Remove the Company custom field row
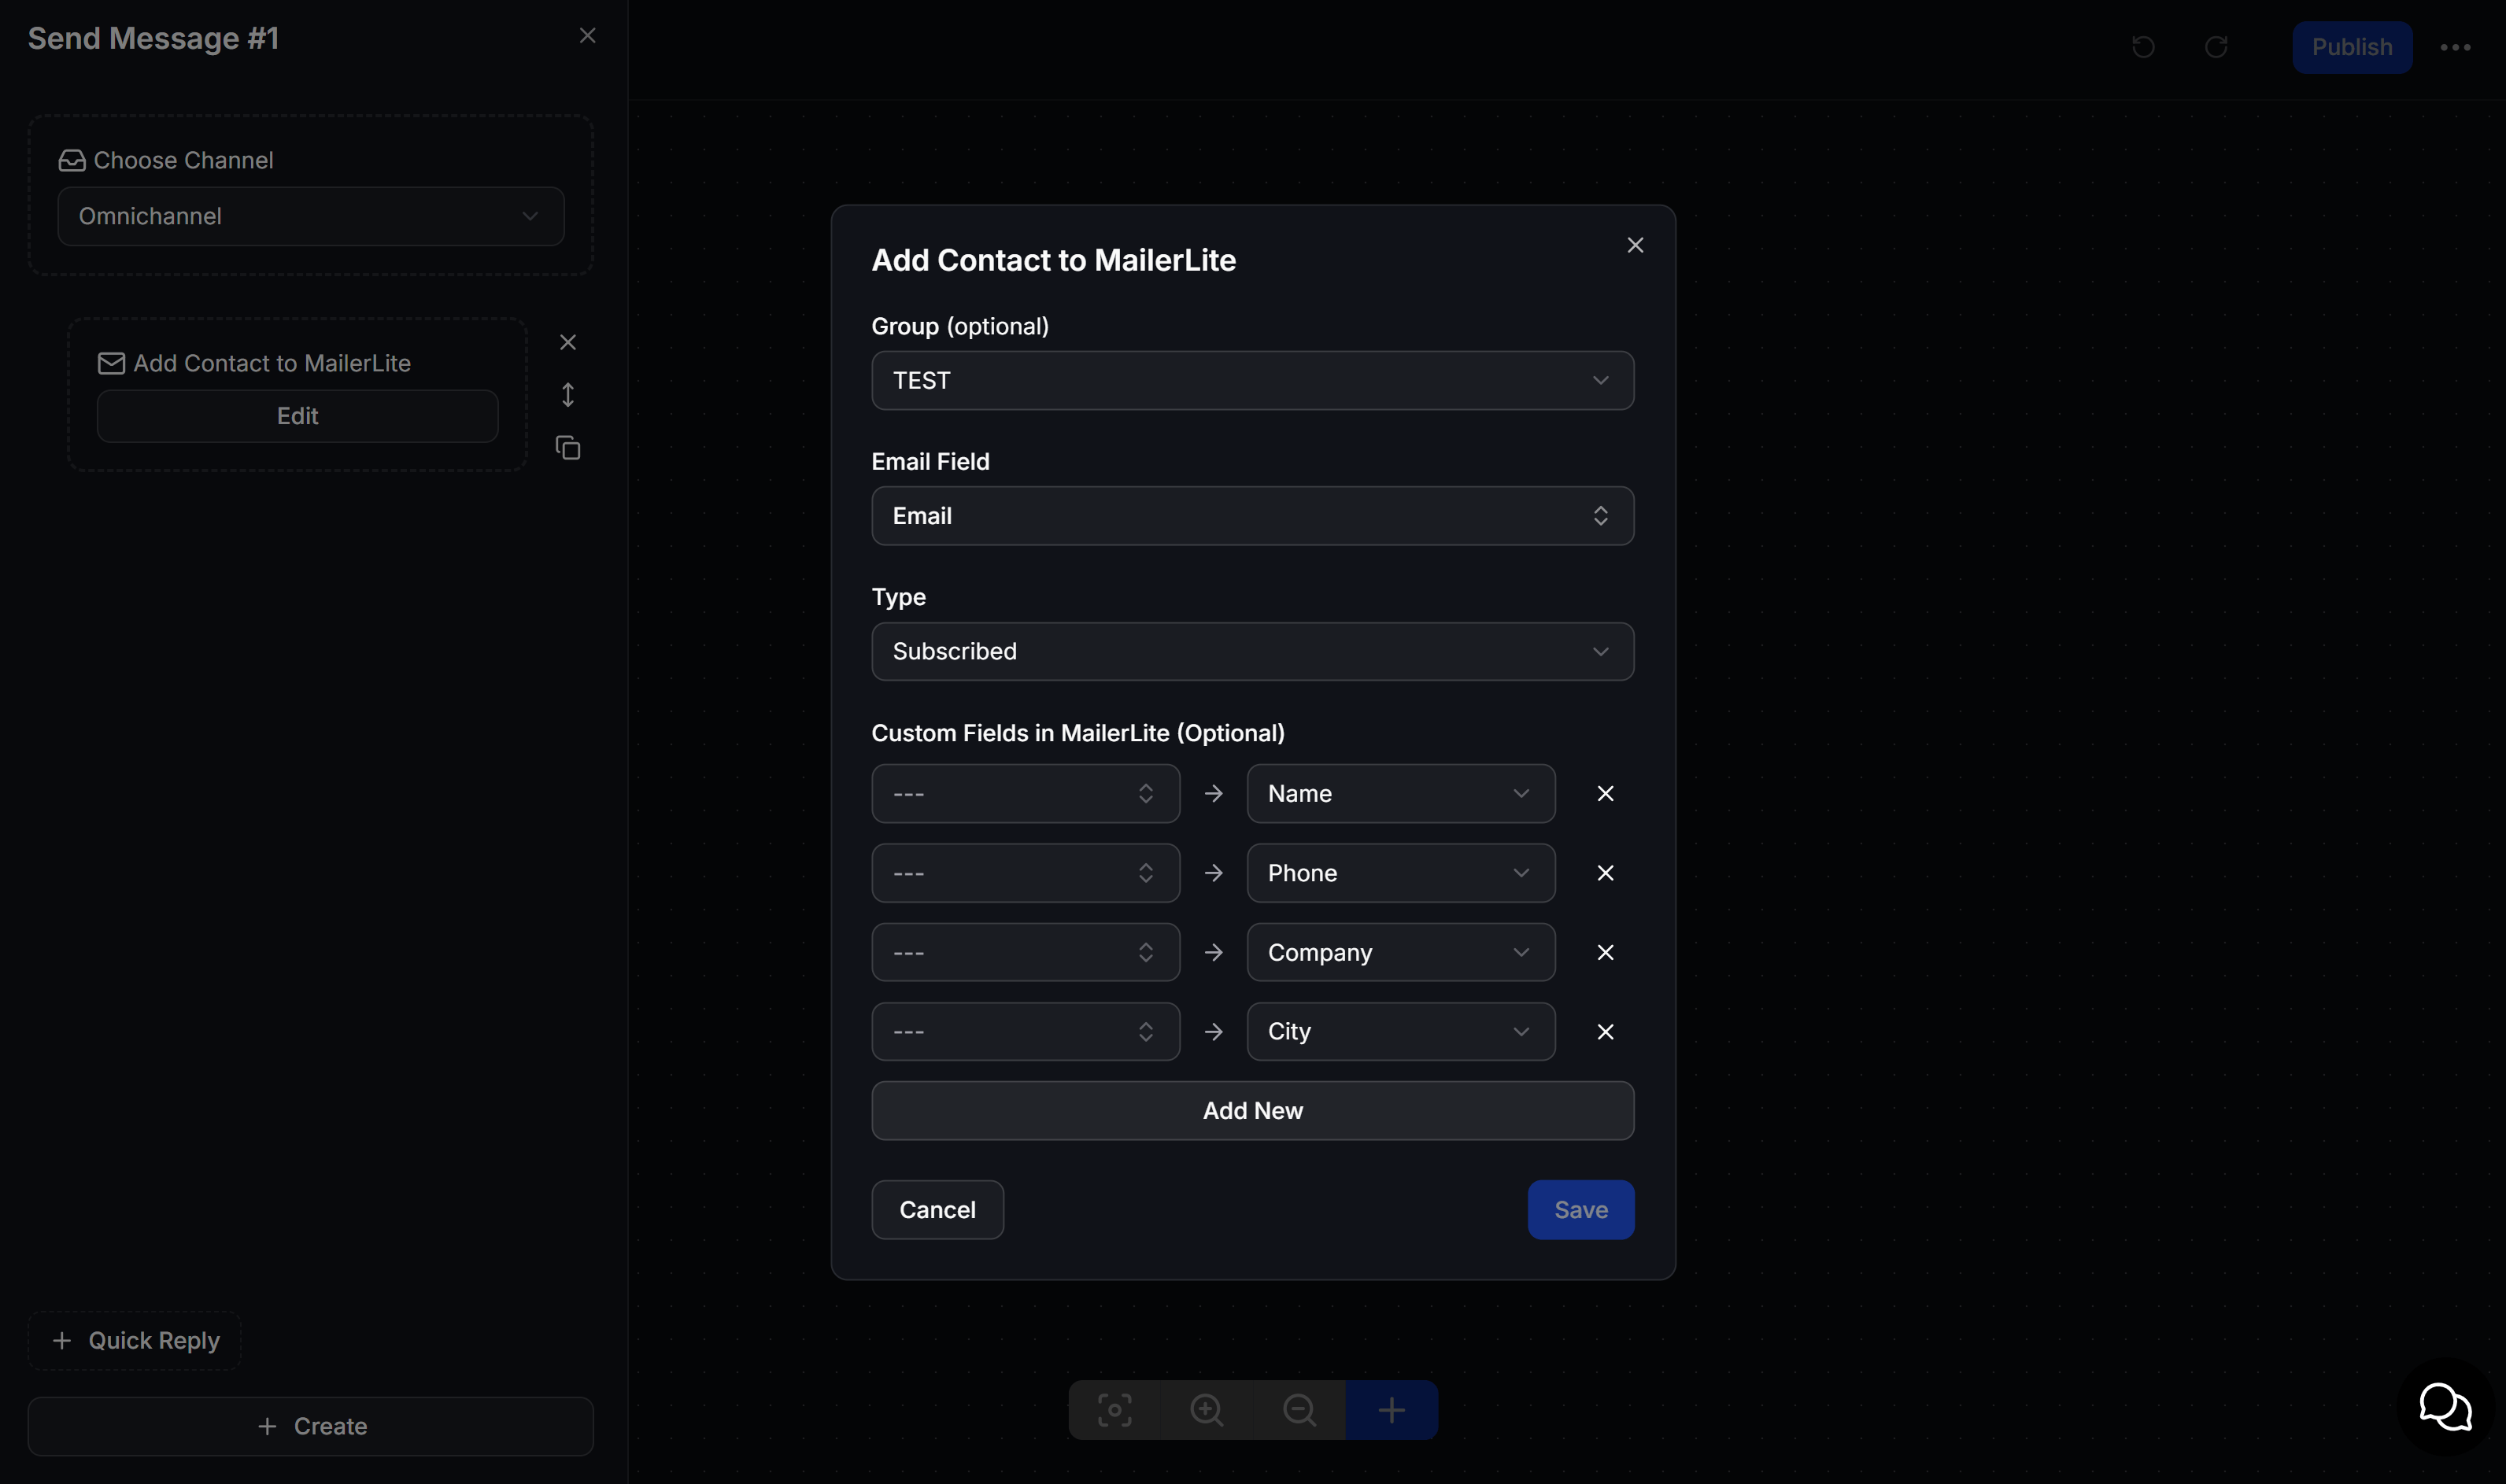The height and width of the screenshot is (1484, 2506). (1605, 952)
